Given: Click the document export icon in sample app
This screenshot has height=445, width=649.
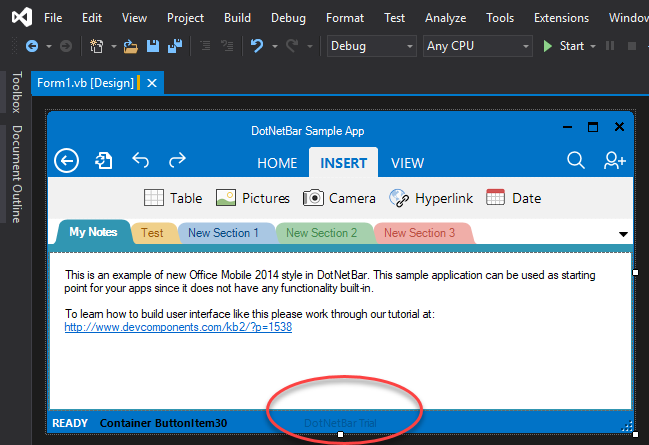Looking at the screenshot, I should point(103,160).
